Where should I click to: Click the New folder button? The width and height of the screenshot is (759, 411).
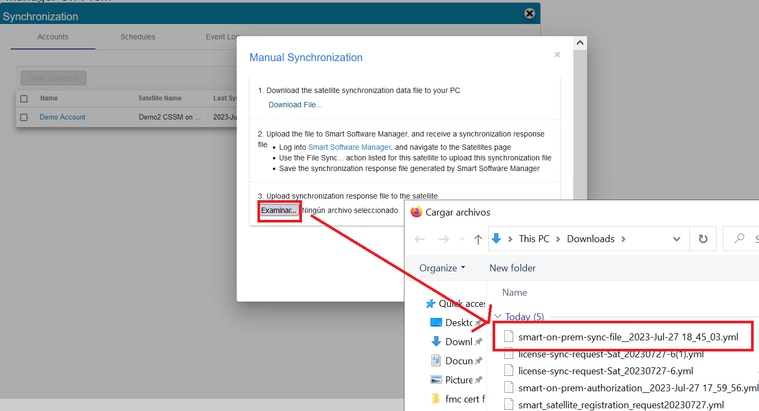(512, 268)
